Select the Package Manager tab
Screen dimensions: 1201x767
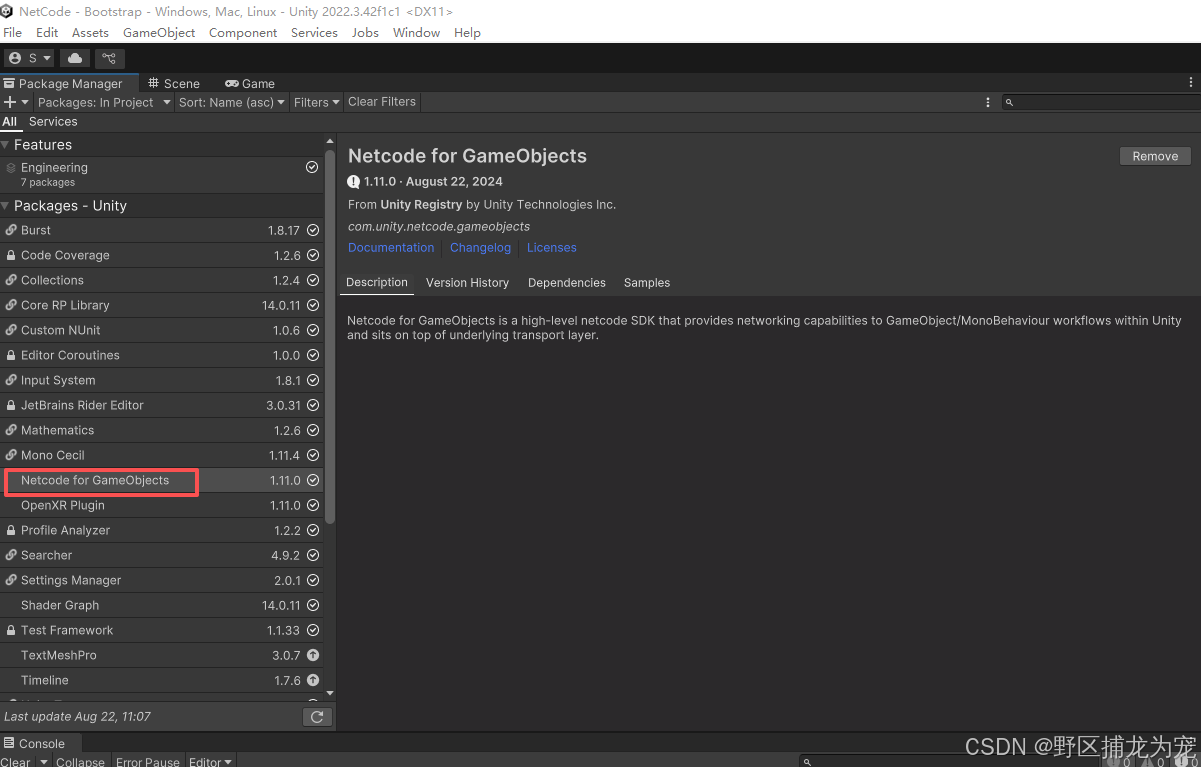(63, 84)
